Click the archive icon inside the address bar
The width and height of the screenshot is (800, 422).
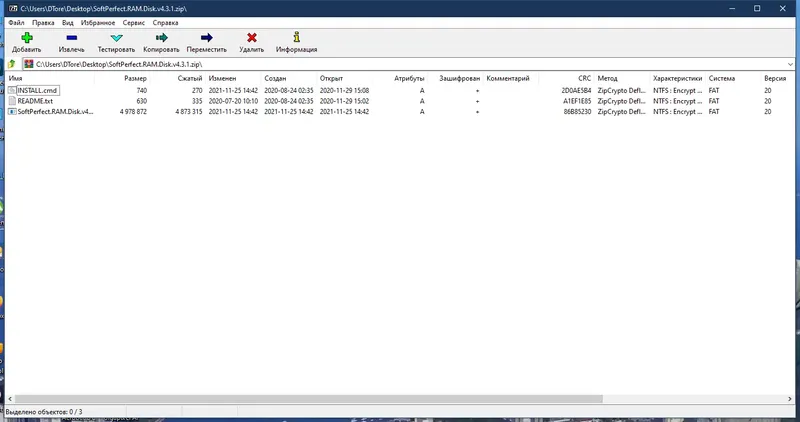[29, 64]
